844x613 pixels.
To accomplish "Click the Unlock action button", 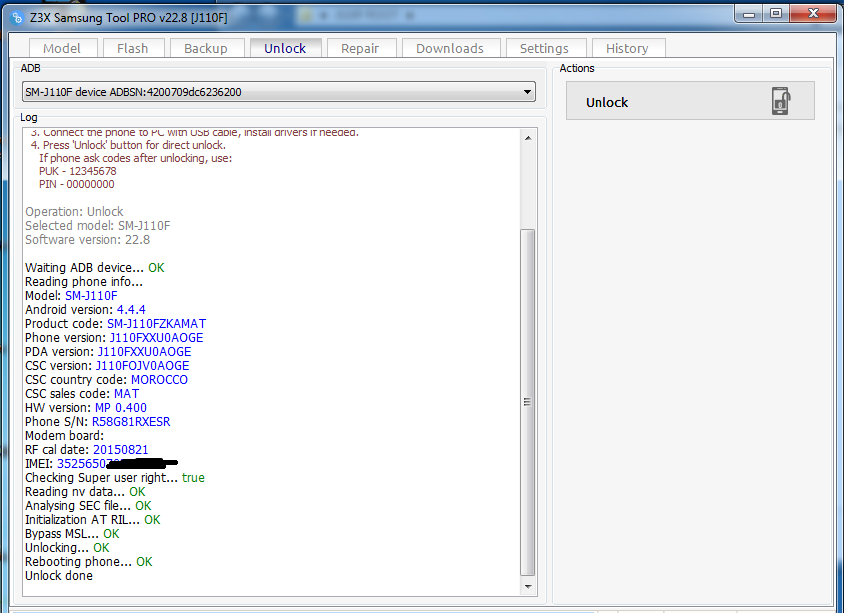I will (x=690, y=101).
